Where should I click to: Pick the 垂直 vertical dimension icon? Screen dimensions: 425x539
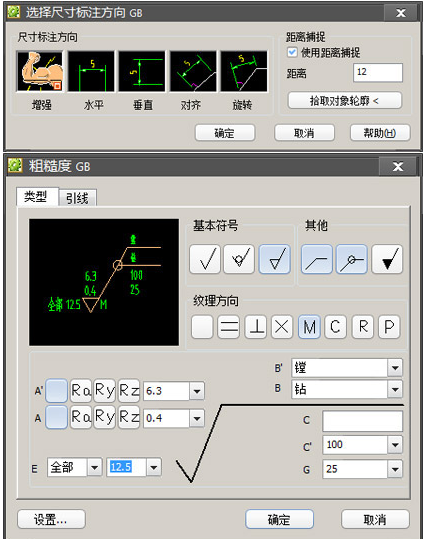(x=142, y=72)
